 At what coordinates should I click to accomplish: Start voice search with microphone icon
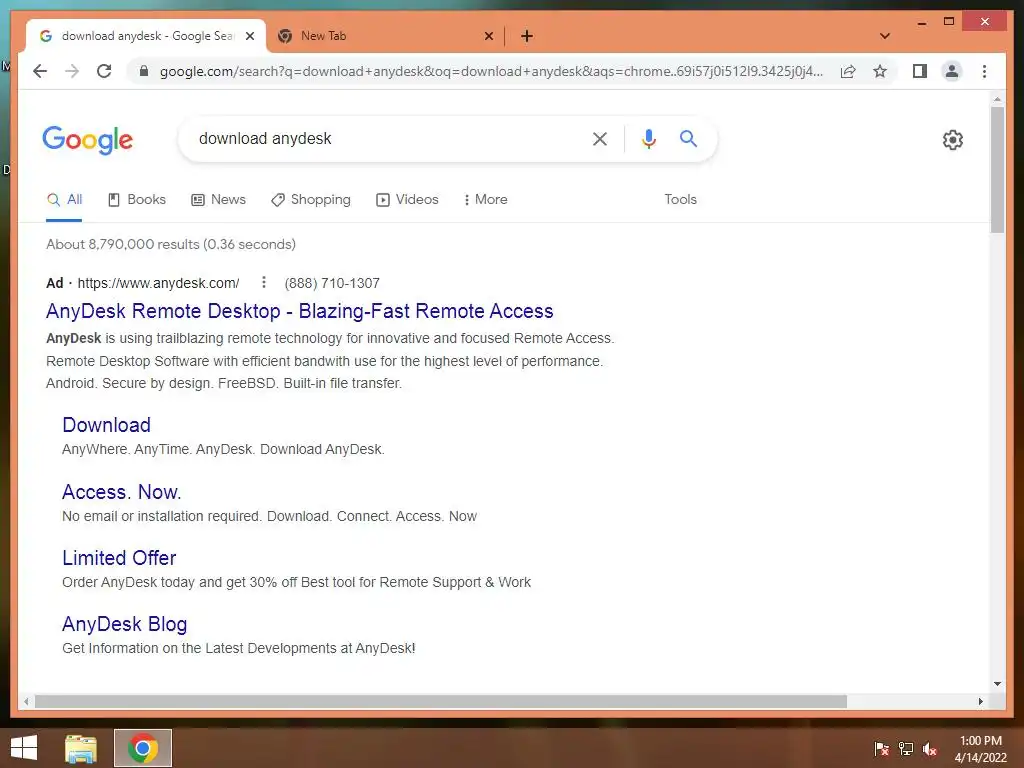[648, 138]
